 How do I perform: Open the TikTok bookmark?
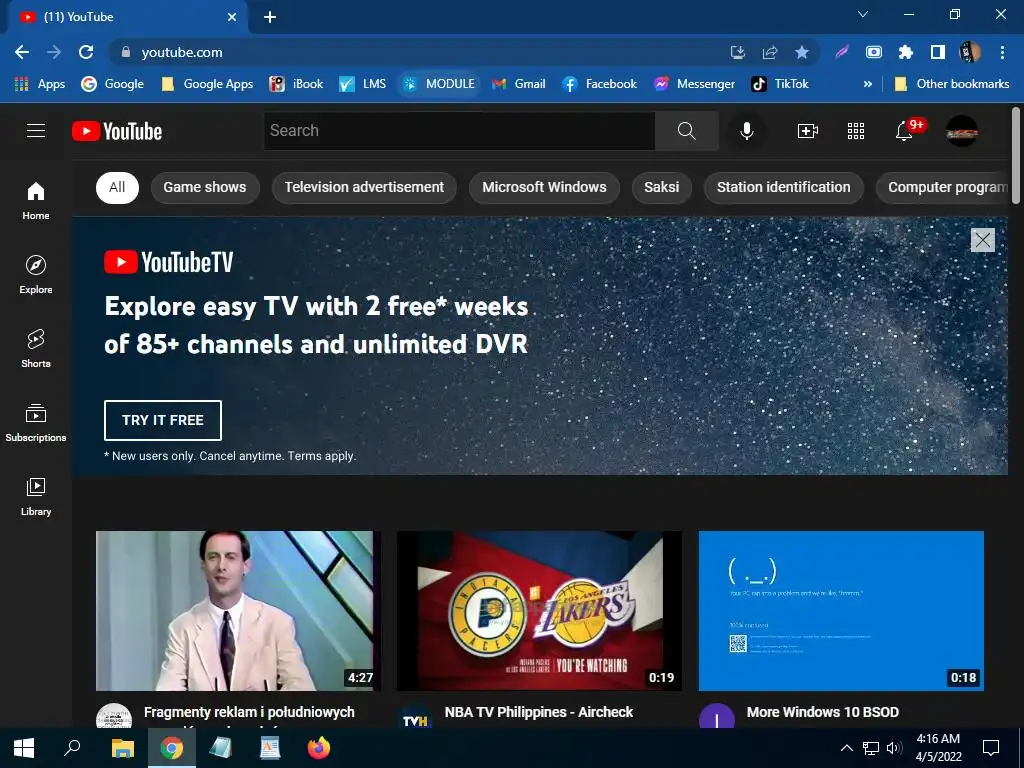(x=780, y=84)
